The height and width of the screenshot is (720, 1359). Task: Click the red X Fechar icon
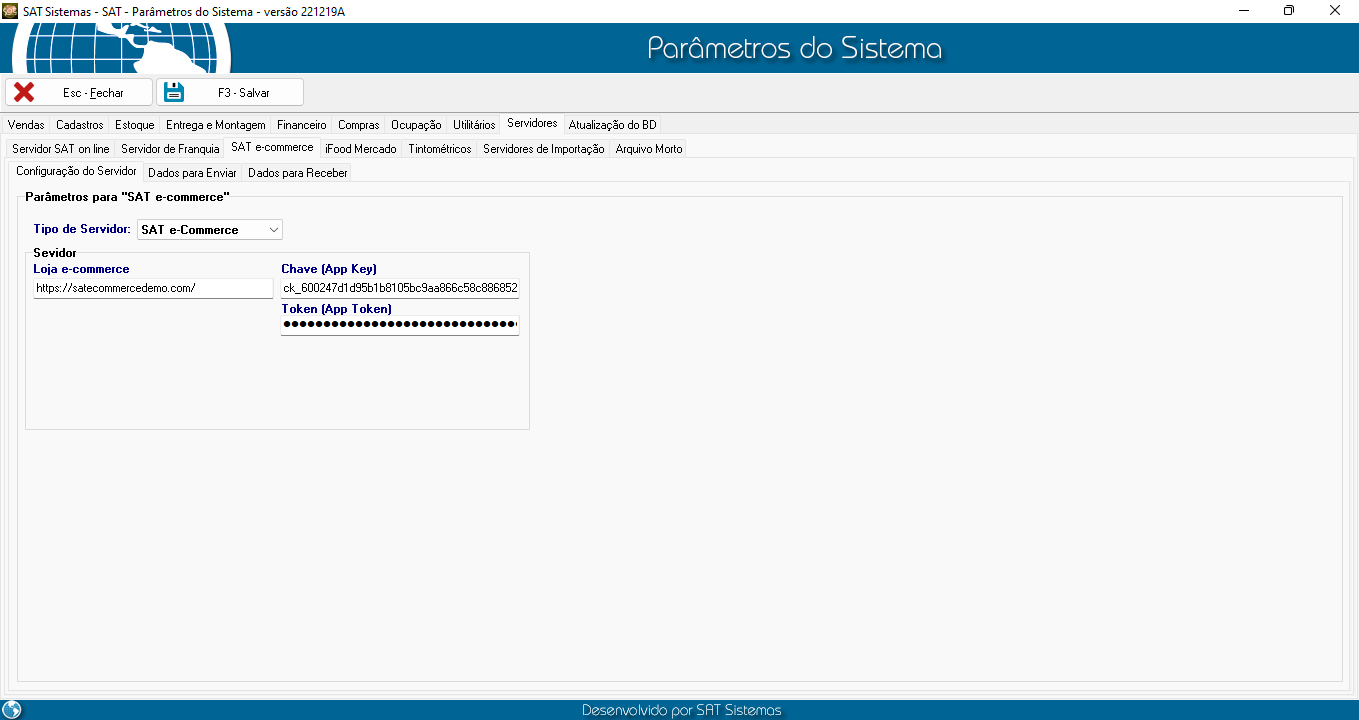(24, 92)
